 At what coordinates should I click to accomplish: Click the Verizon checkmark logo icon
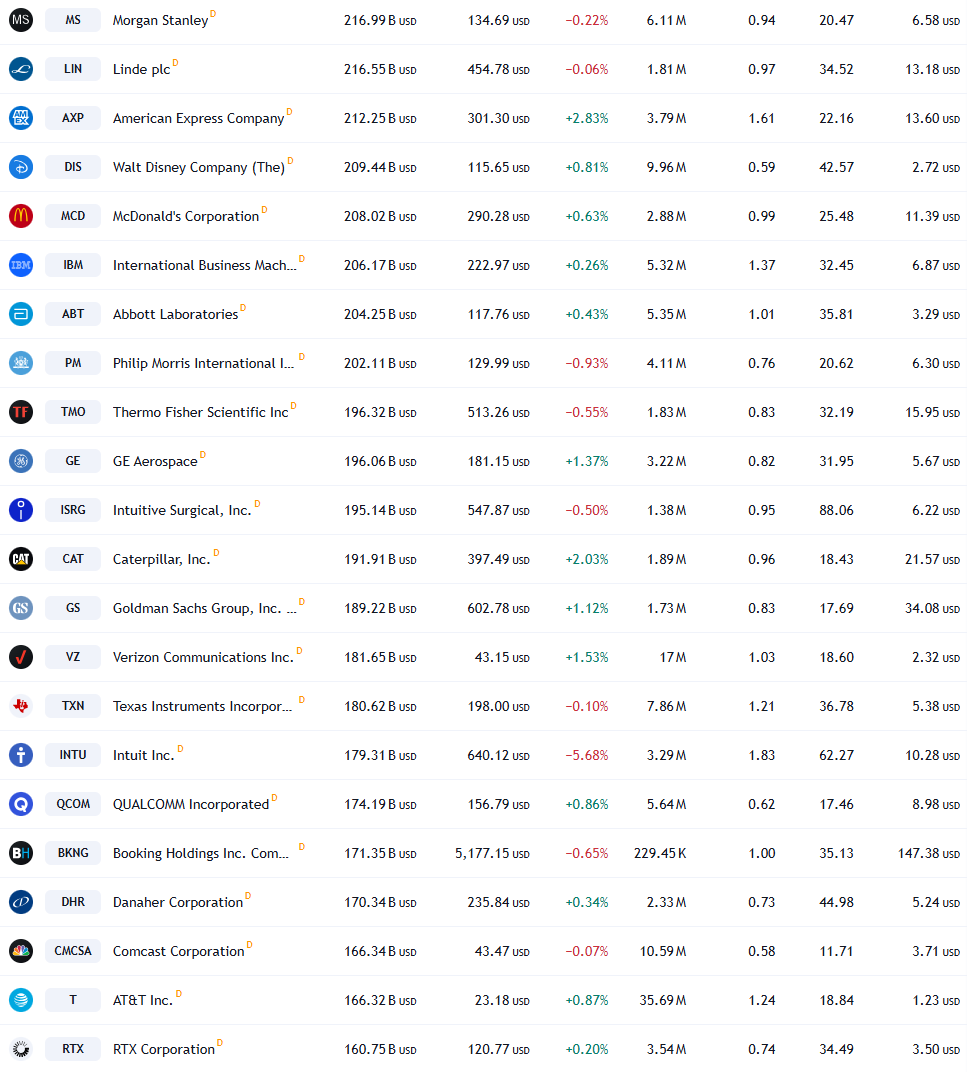tap(21, 657)
